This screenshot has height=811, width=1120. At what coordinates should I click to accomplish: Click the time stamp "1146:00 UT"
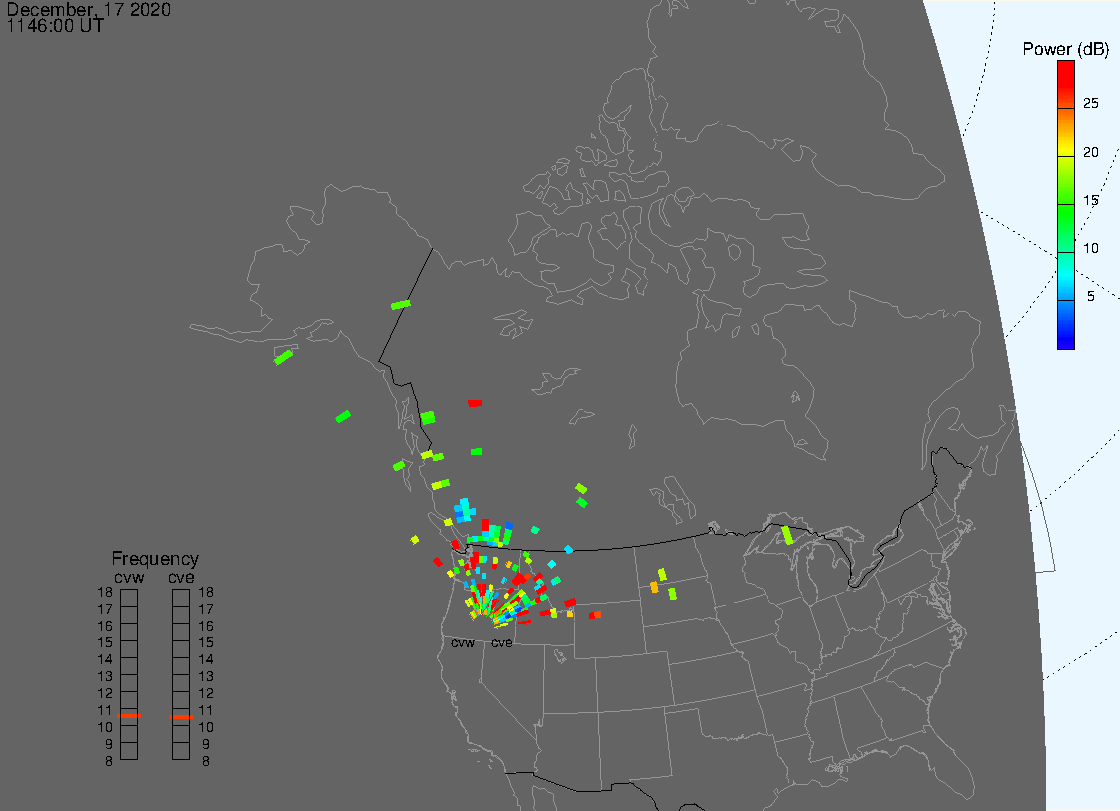(x=55, y=26)
